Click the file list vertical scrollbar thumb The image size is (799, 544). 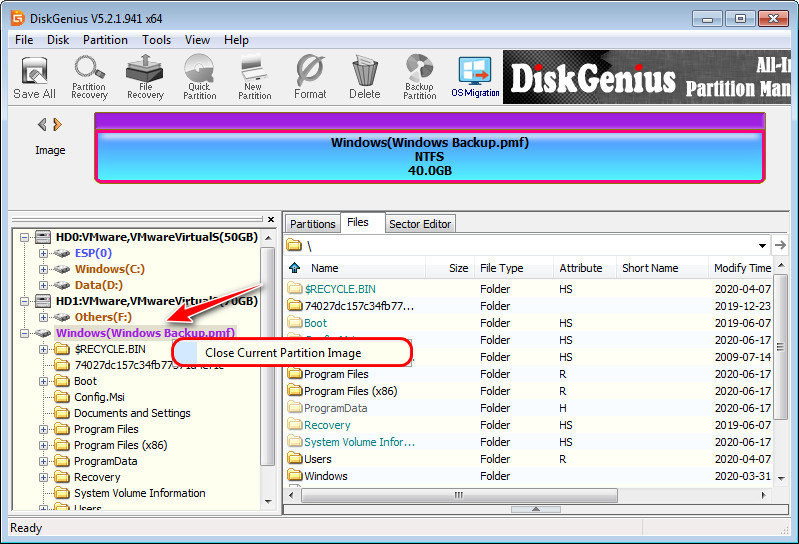(780, 346)
